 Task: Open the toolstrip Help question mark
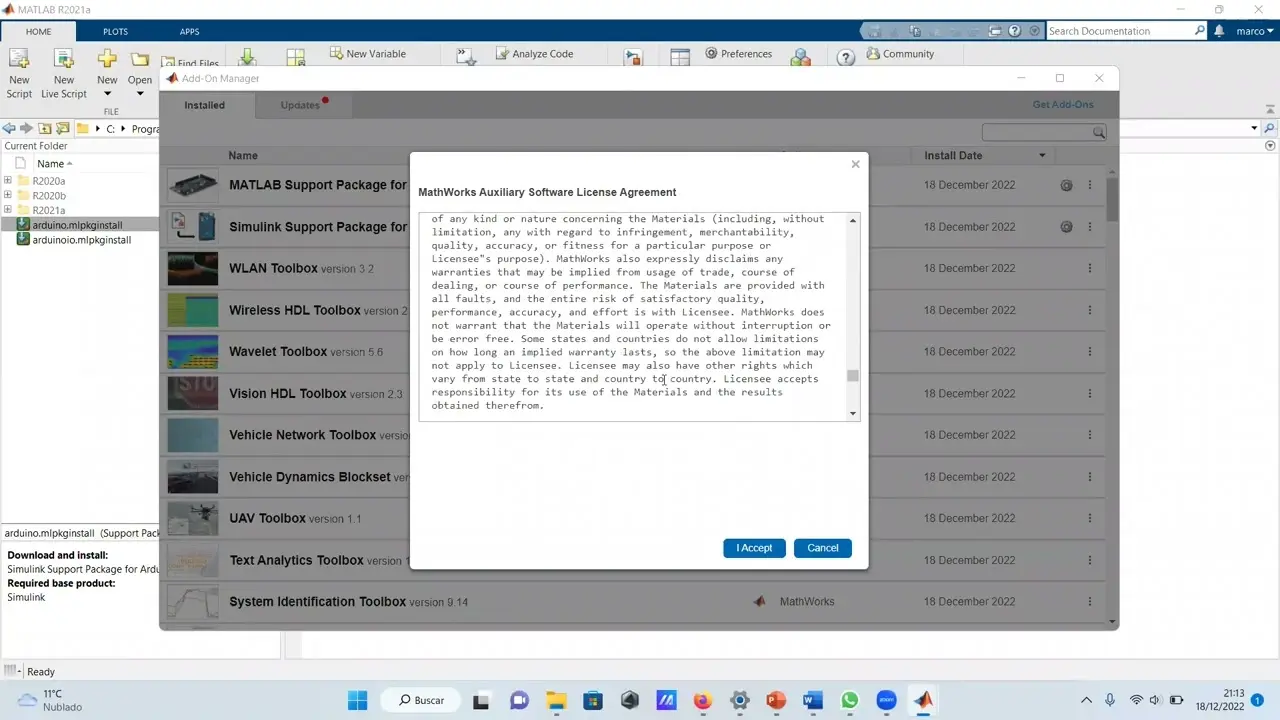[x=845, y=59]
